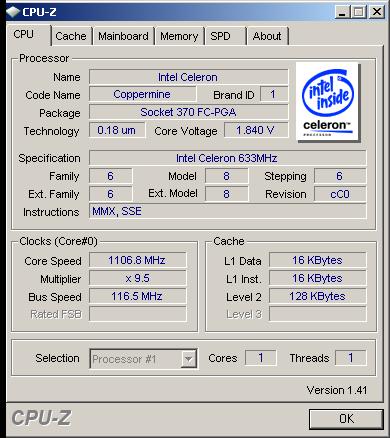Close the CPU-Z window
Viewport: 390px width, 438px height.
coord(377,12)
